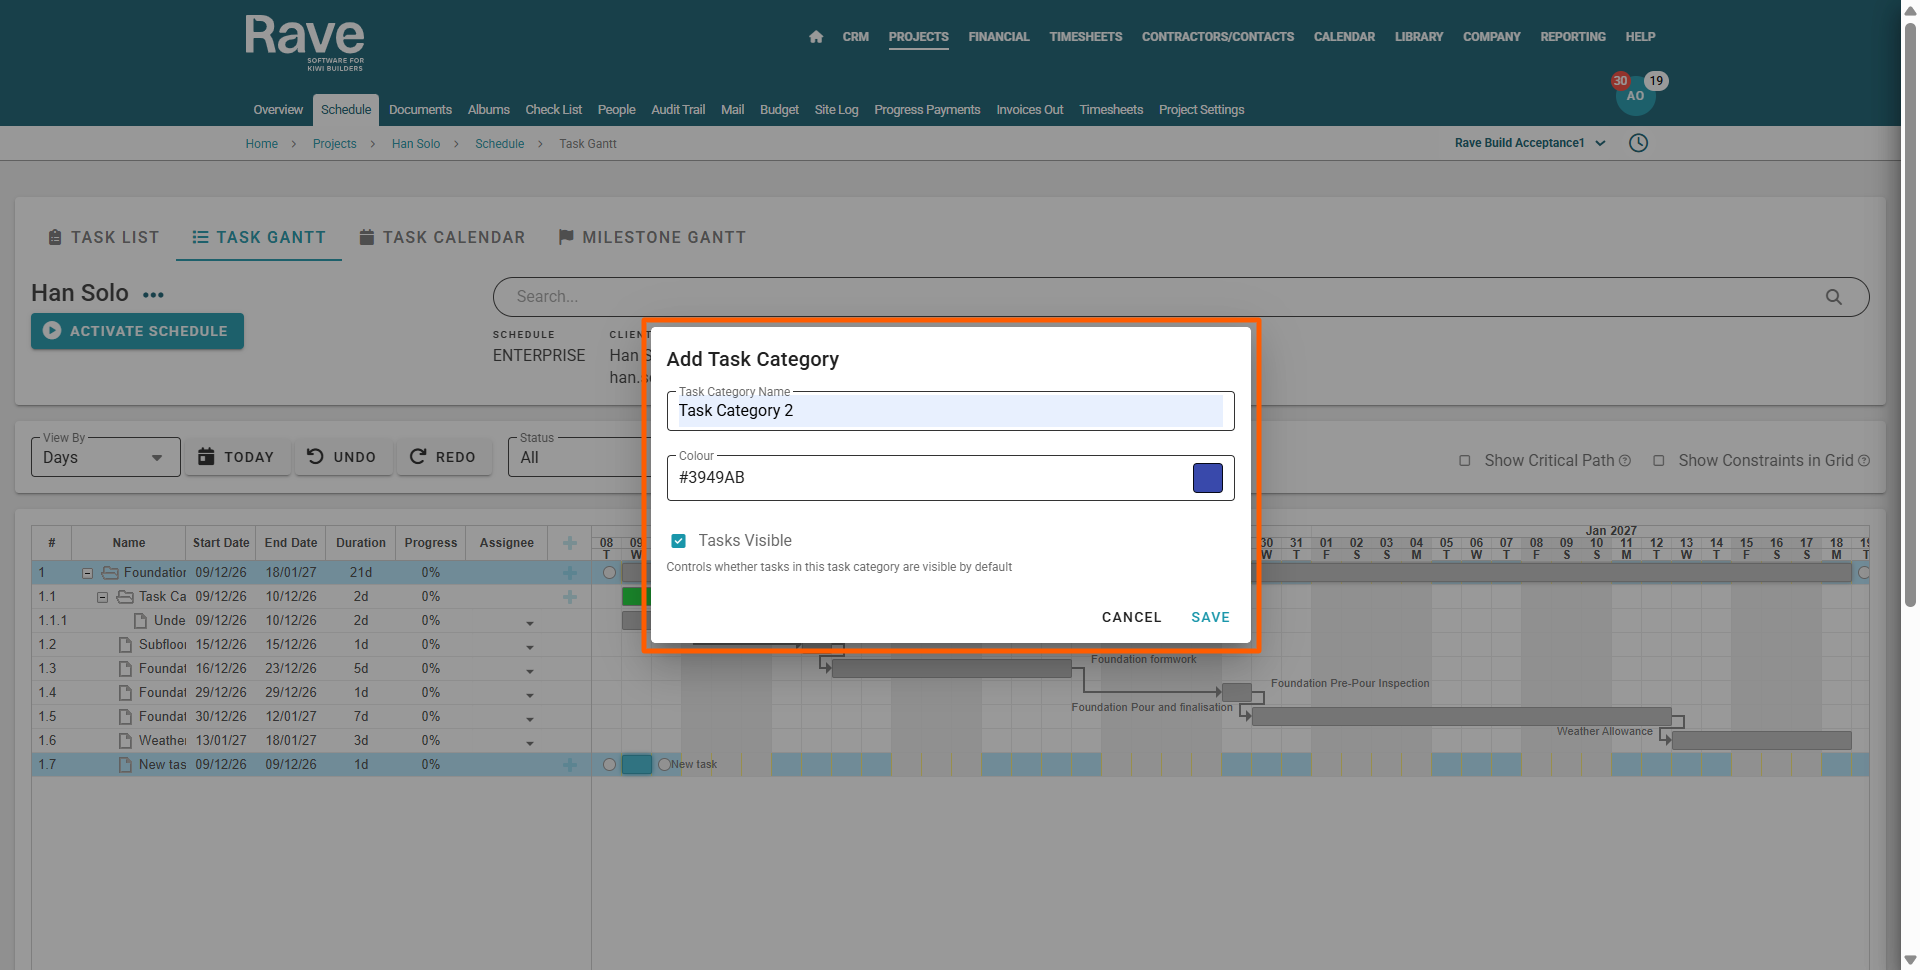Click the search magnifier icon

click(1833, 297)
